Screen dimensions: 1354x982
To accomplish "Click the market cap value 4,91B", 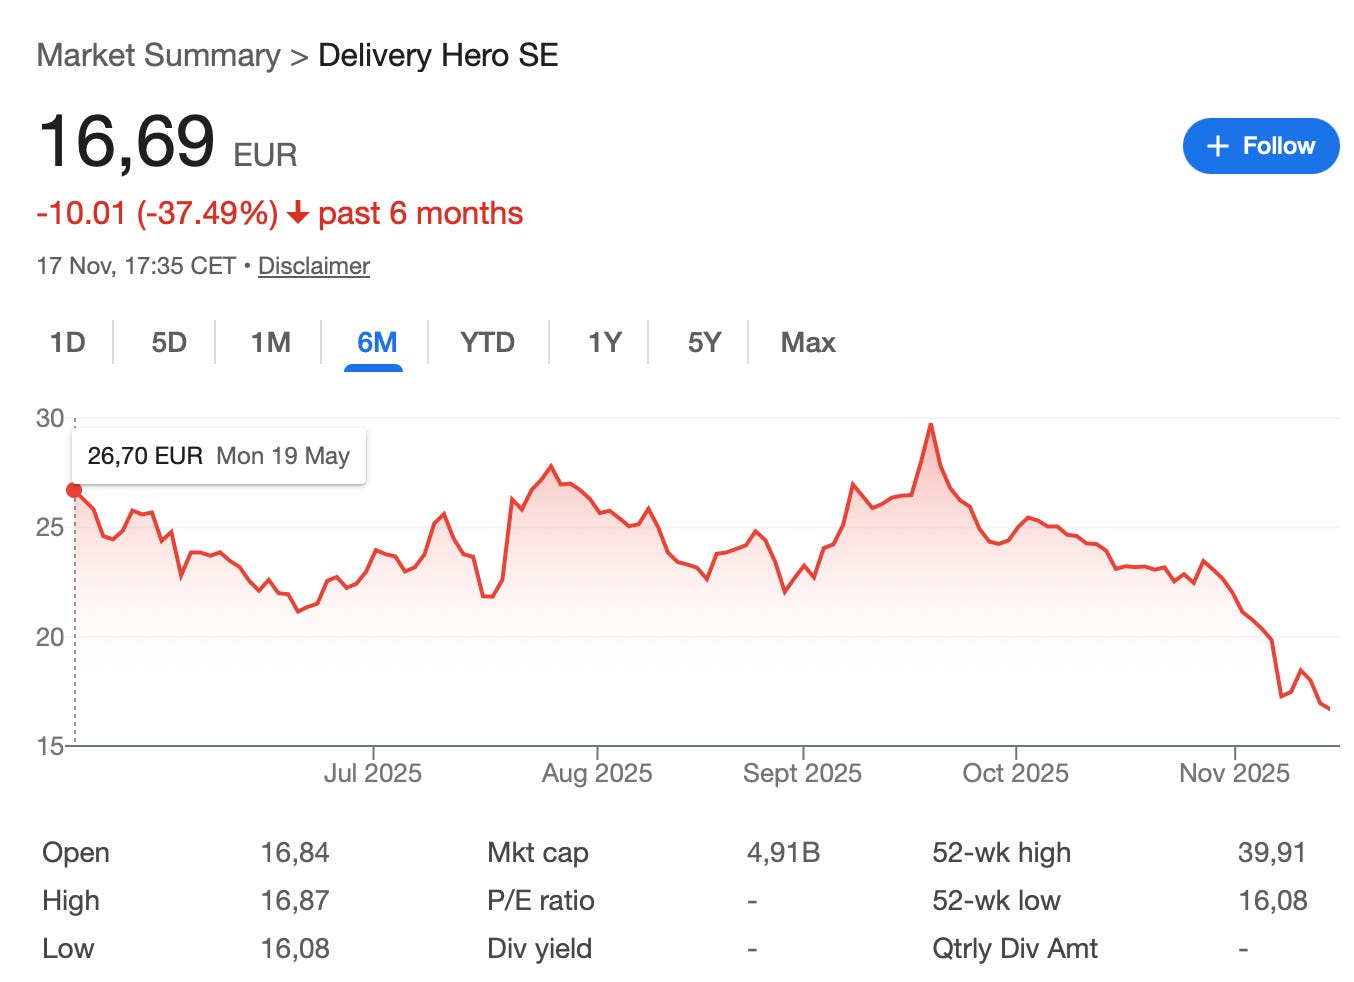I will tap(783, 853).
